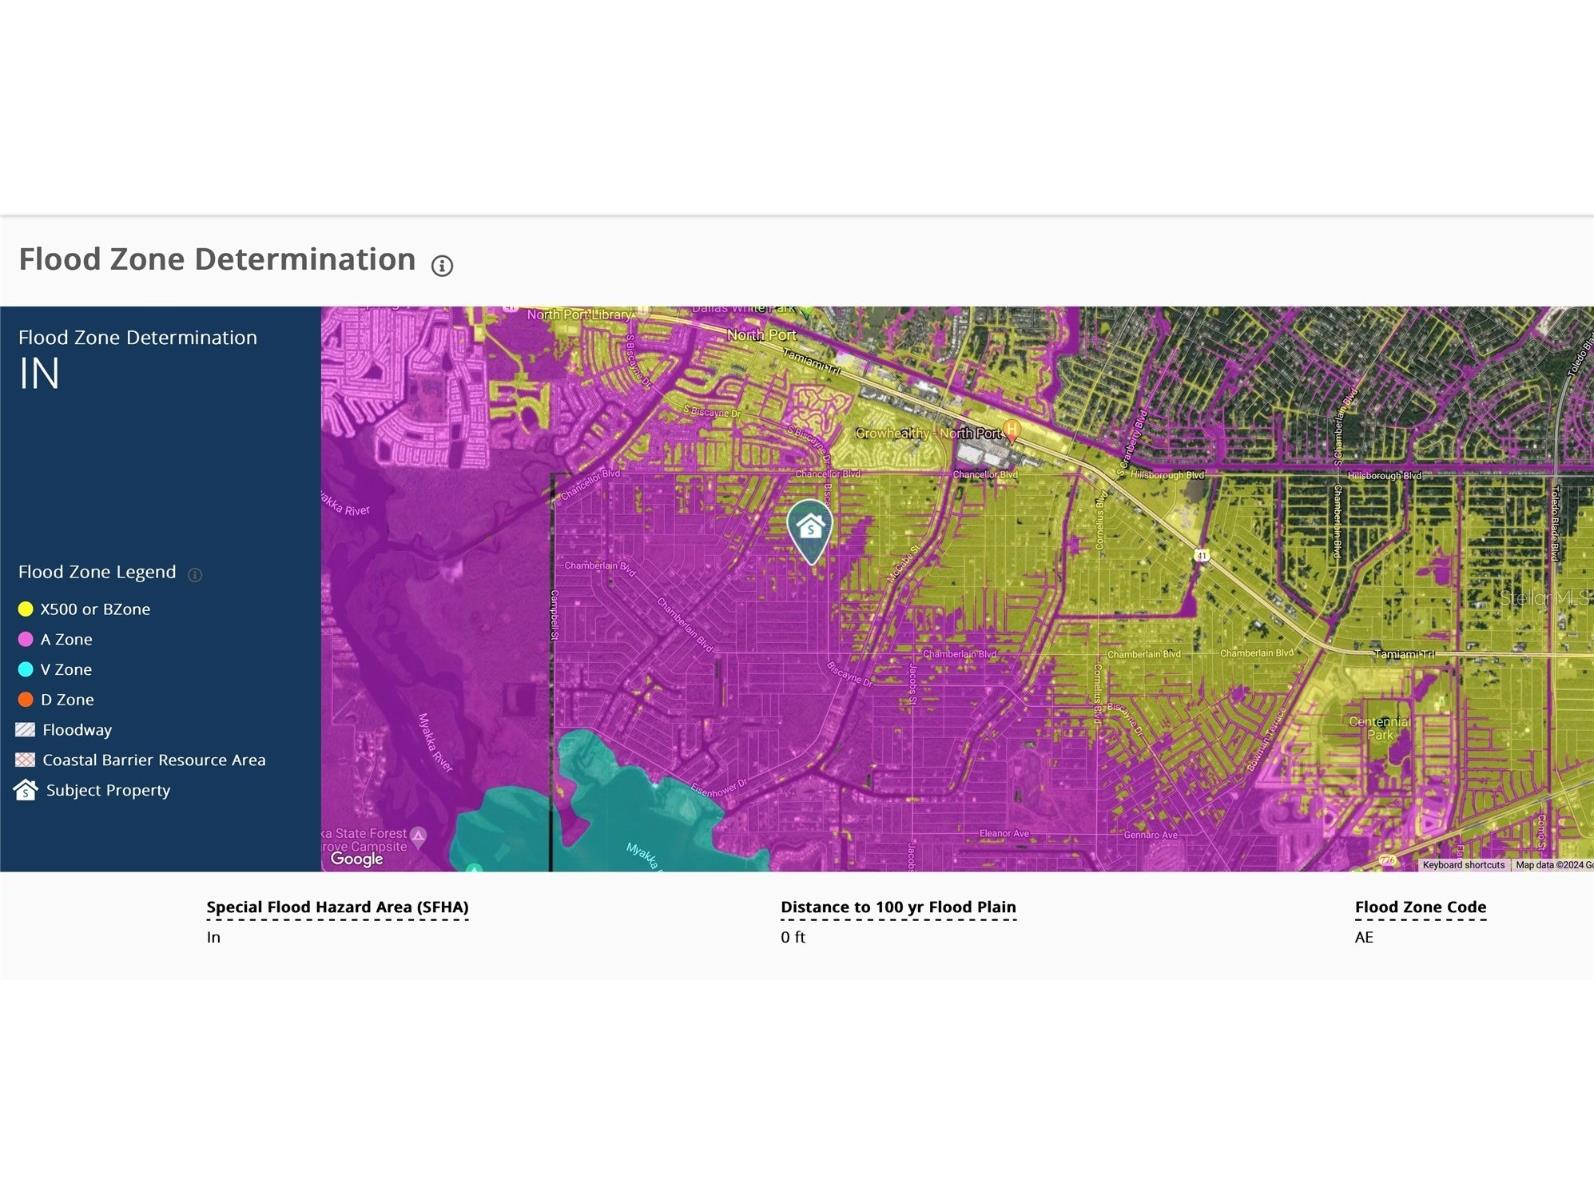
Task: Click the State Forest campsite marker icon
Action: click(x=419, y=836)
